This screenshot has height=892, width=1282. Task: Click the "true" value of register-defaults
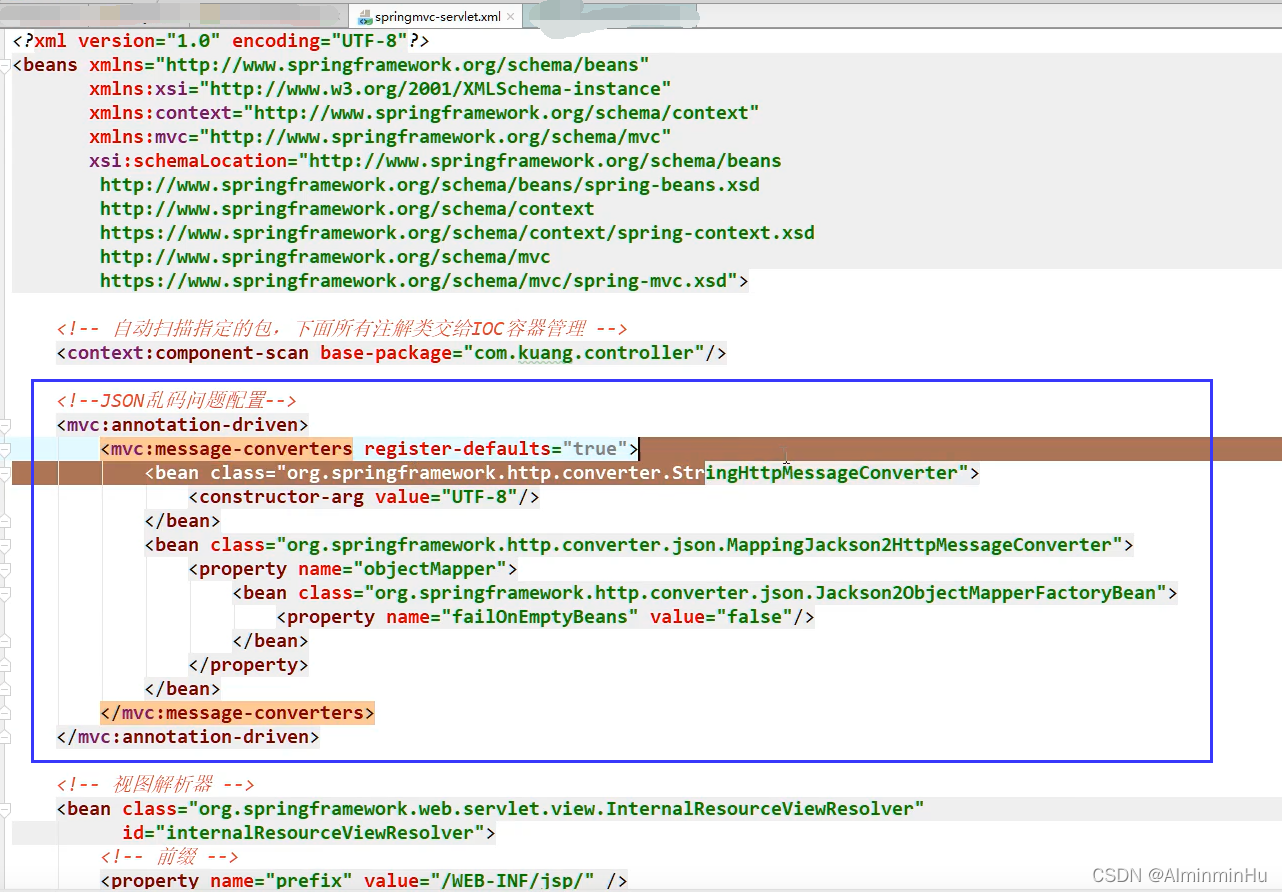pos(595,449)
